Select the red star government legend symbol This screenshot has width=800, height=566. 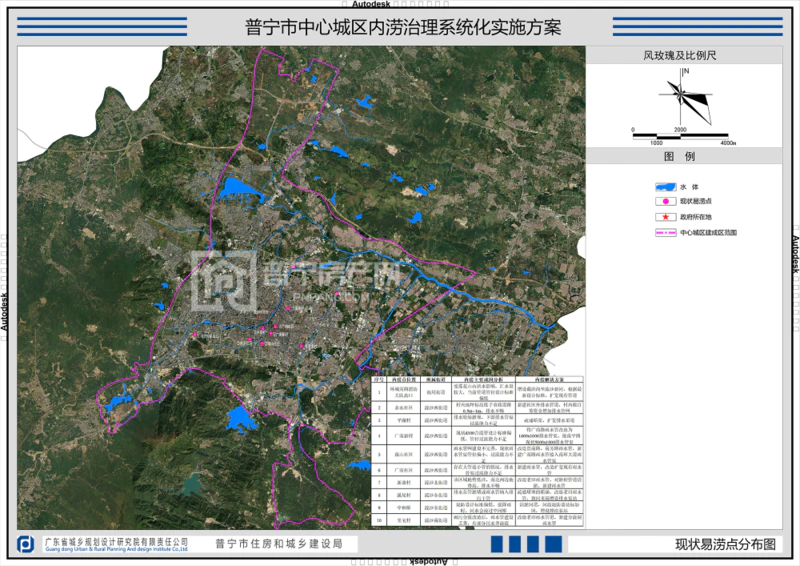pos(662,216)
